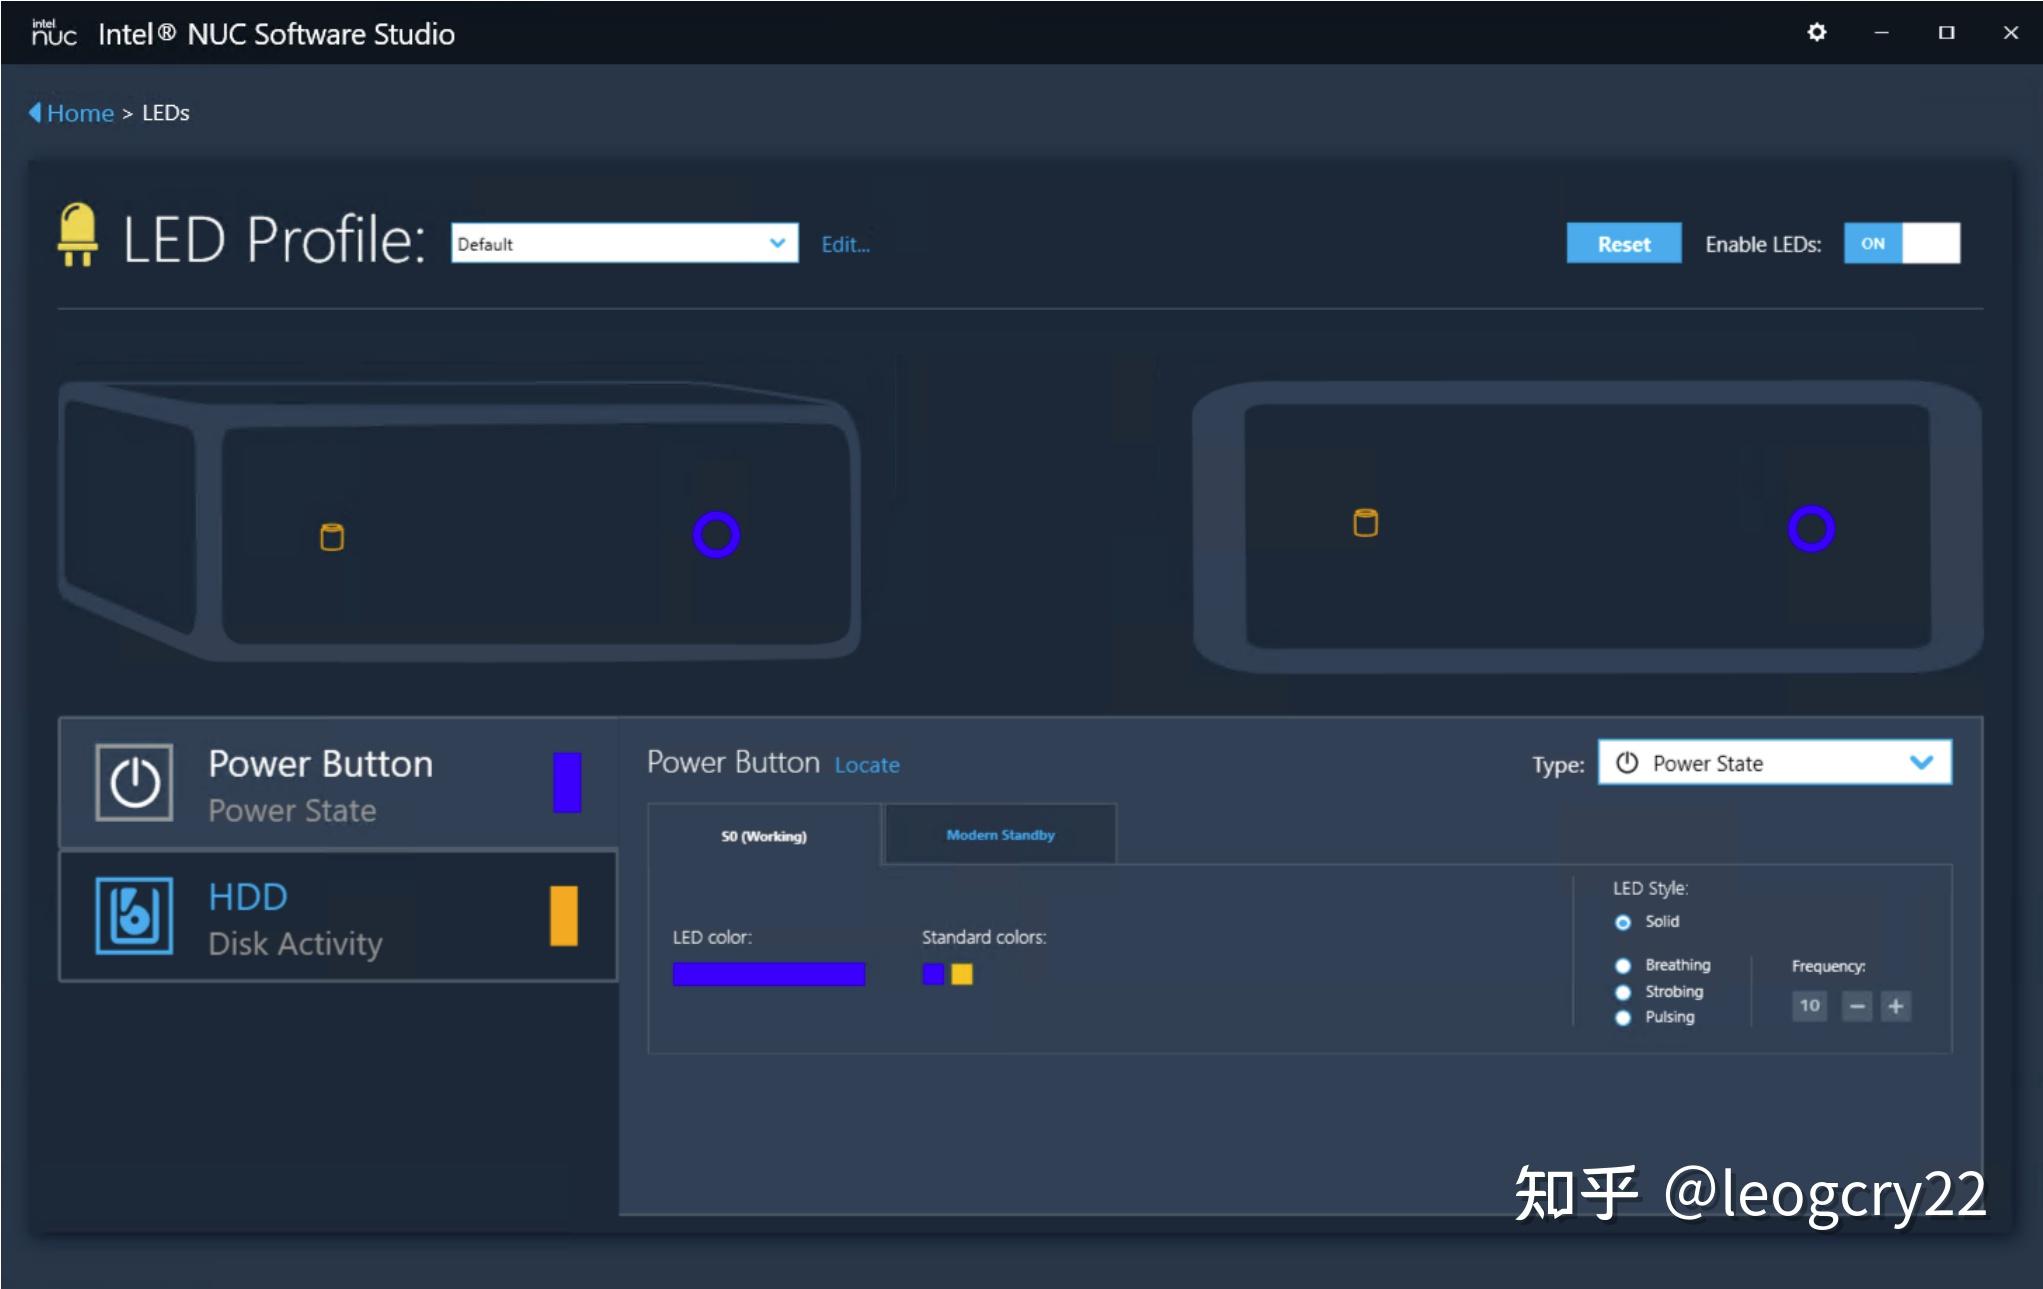Click the frequency value field 10
Viewport: 2043px width, 1289px height.
click(1809, 1006)
